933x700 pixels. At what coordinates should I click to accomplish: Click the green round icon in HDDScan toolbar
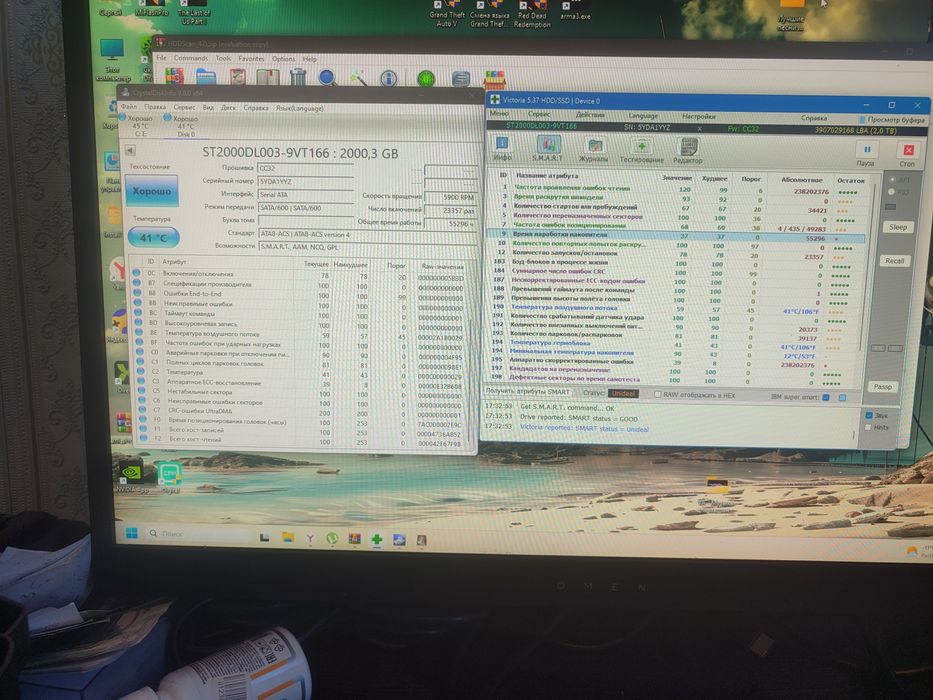pos(426,78)
